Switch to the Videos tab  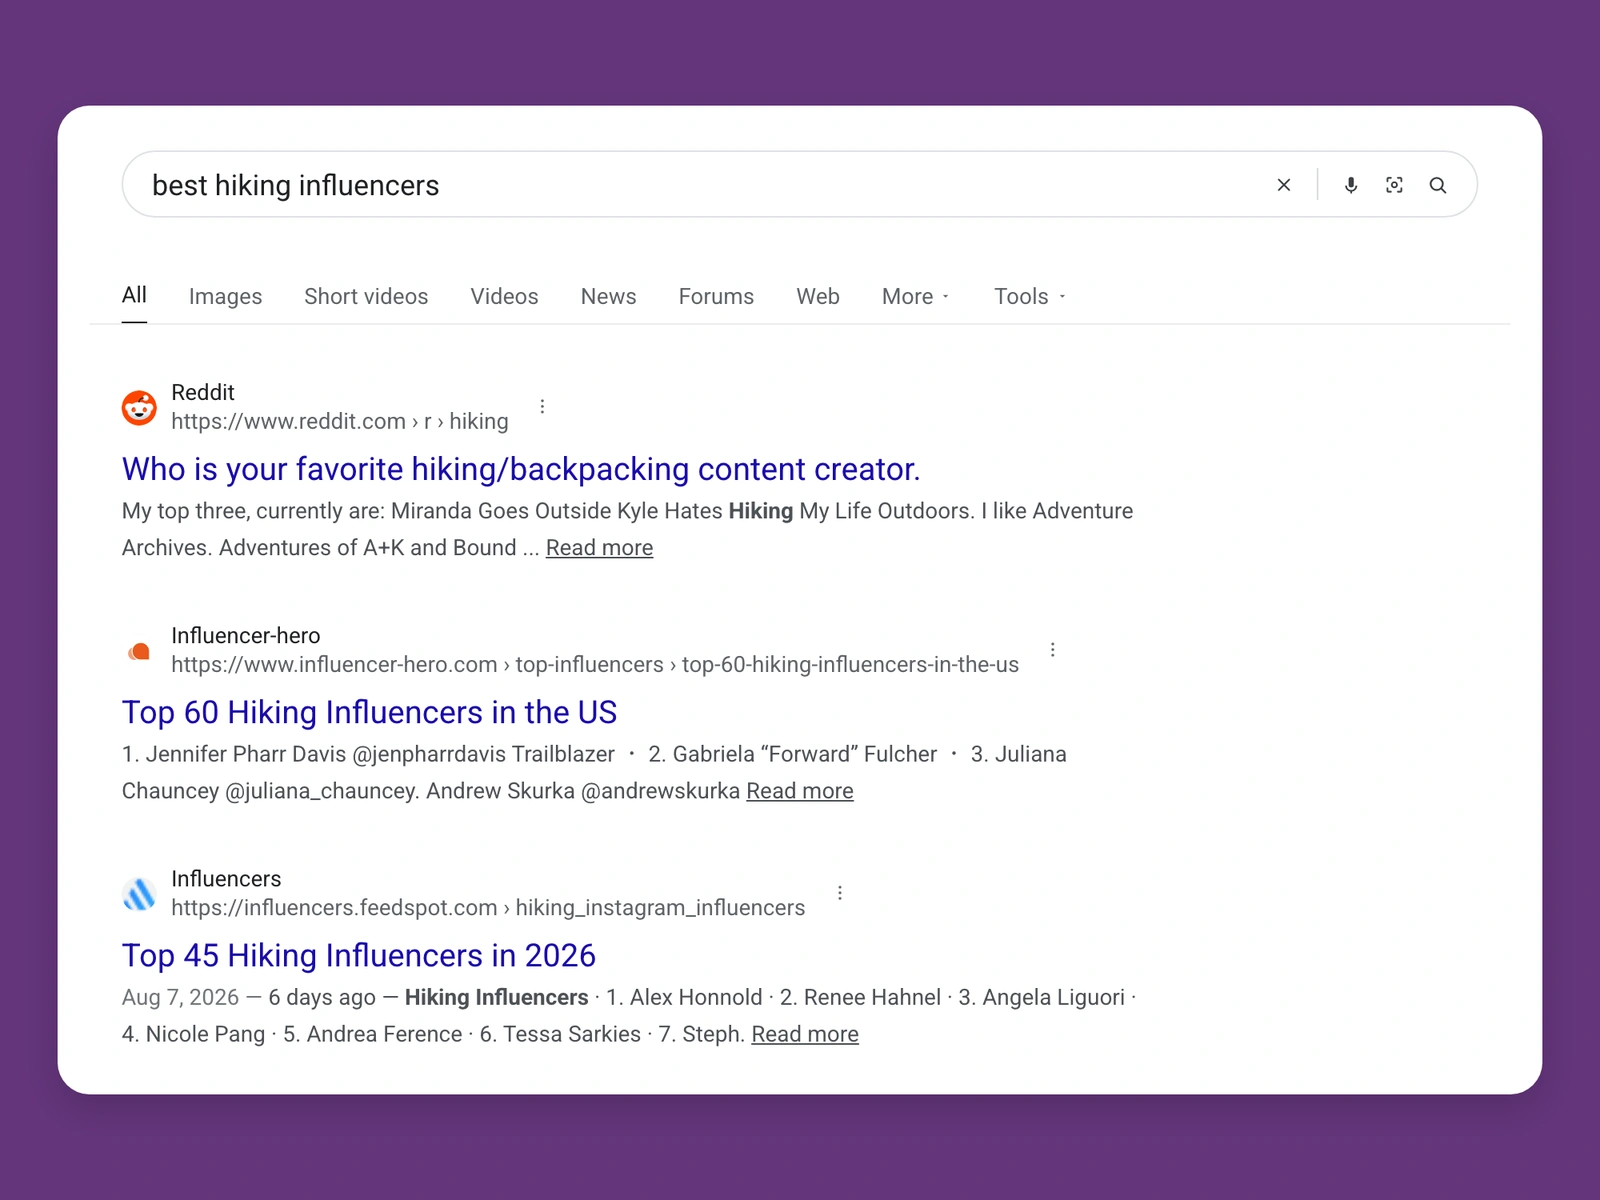(x=504, y=296)
